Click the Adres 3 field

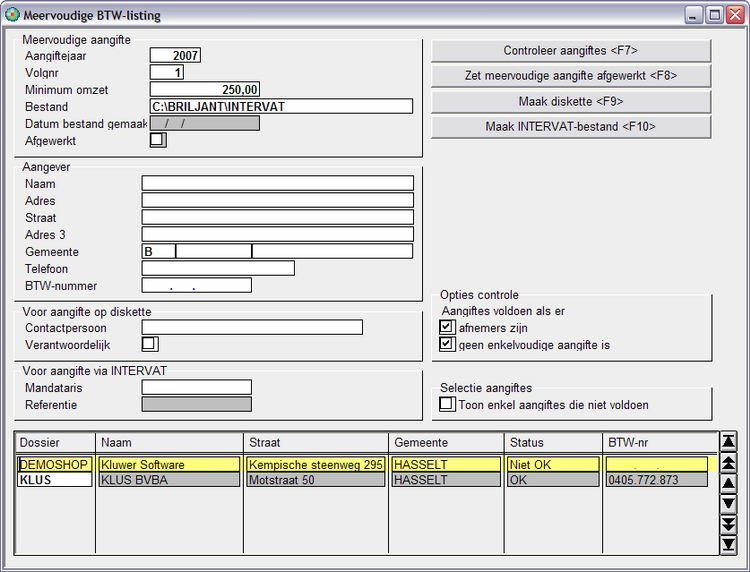tap(277, 234)
